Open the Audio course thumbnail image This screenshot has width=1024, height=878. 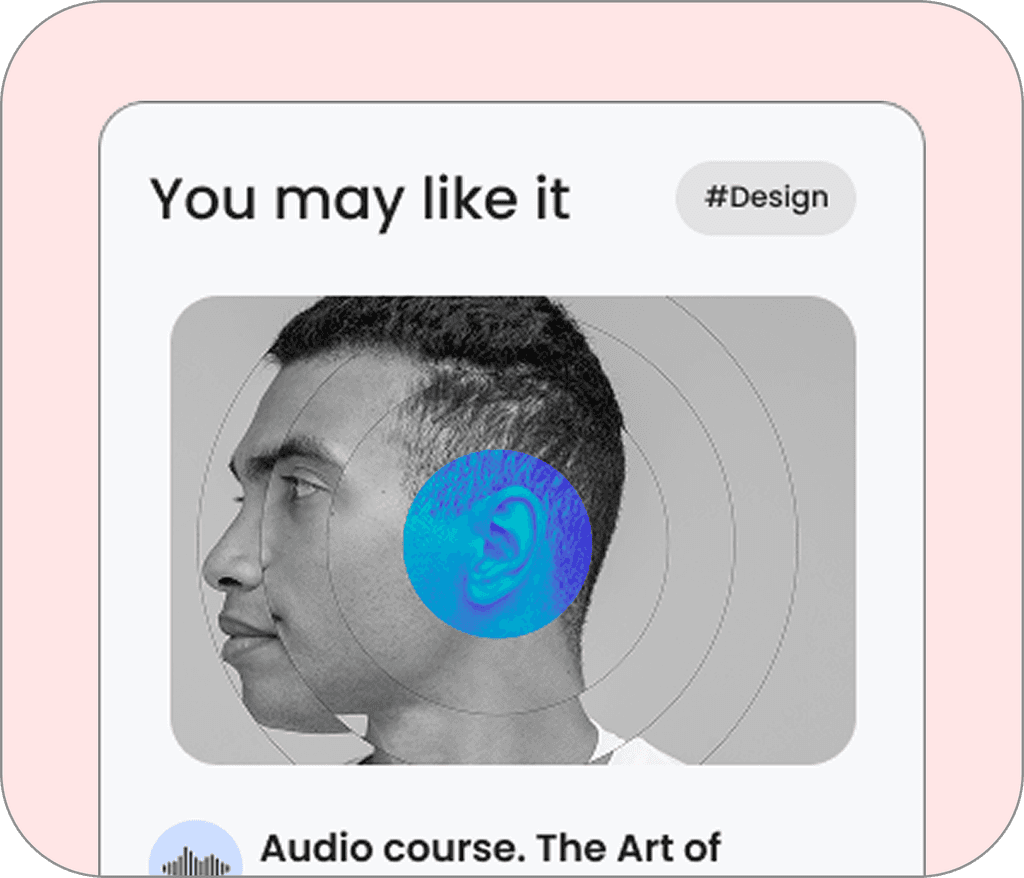click(513, 530)
